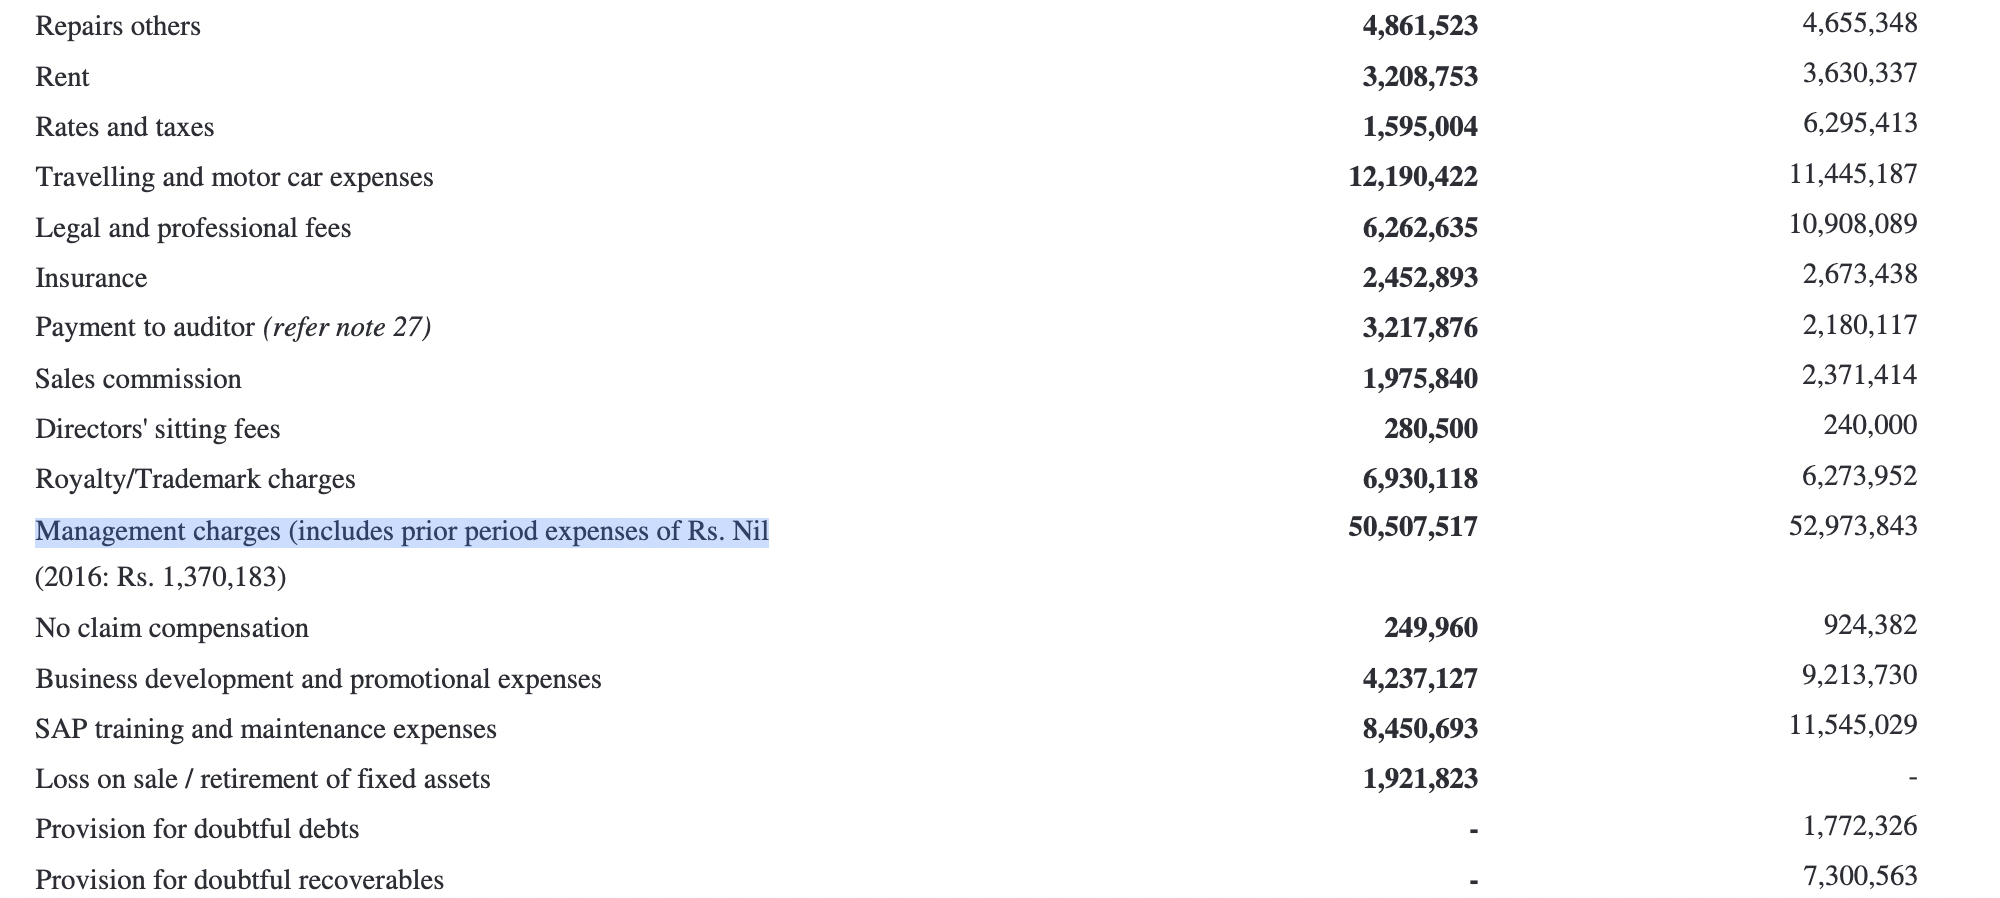2000x898 pixels.
Task: Click the highlighted Management charges text
Action: (402, 531)
